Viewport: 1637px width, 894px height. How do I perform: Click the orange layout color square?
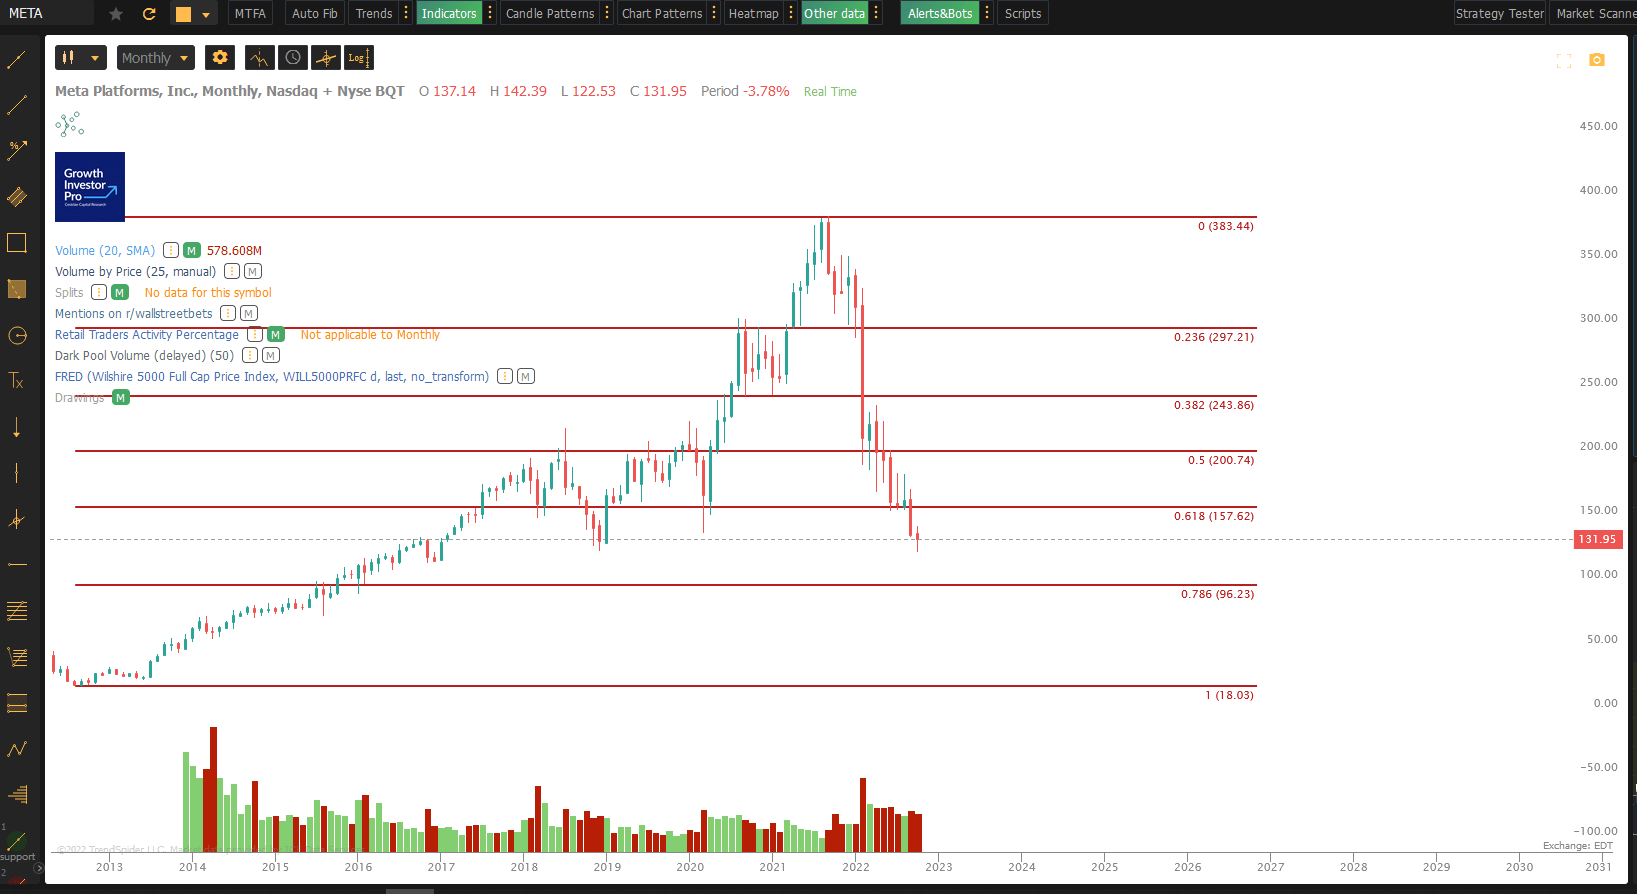183,14
